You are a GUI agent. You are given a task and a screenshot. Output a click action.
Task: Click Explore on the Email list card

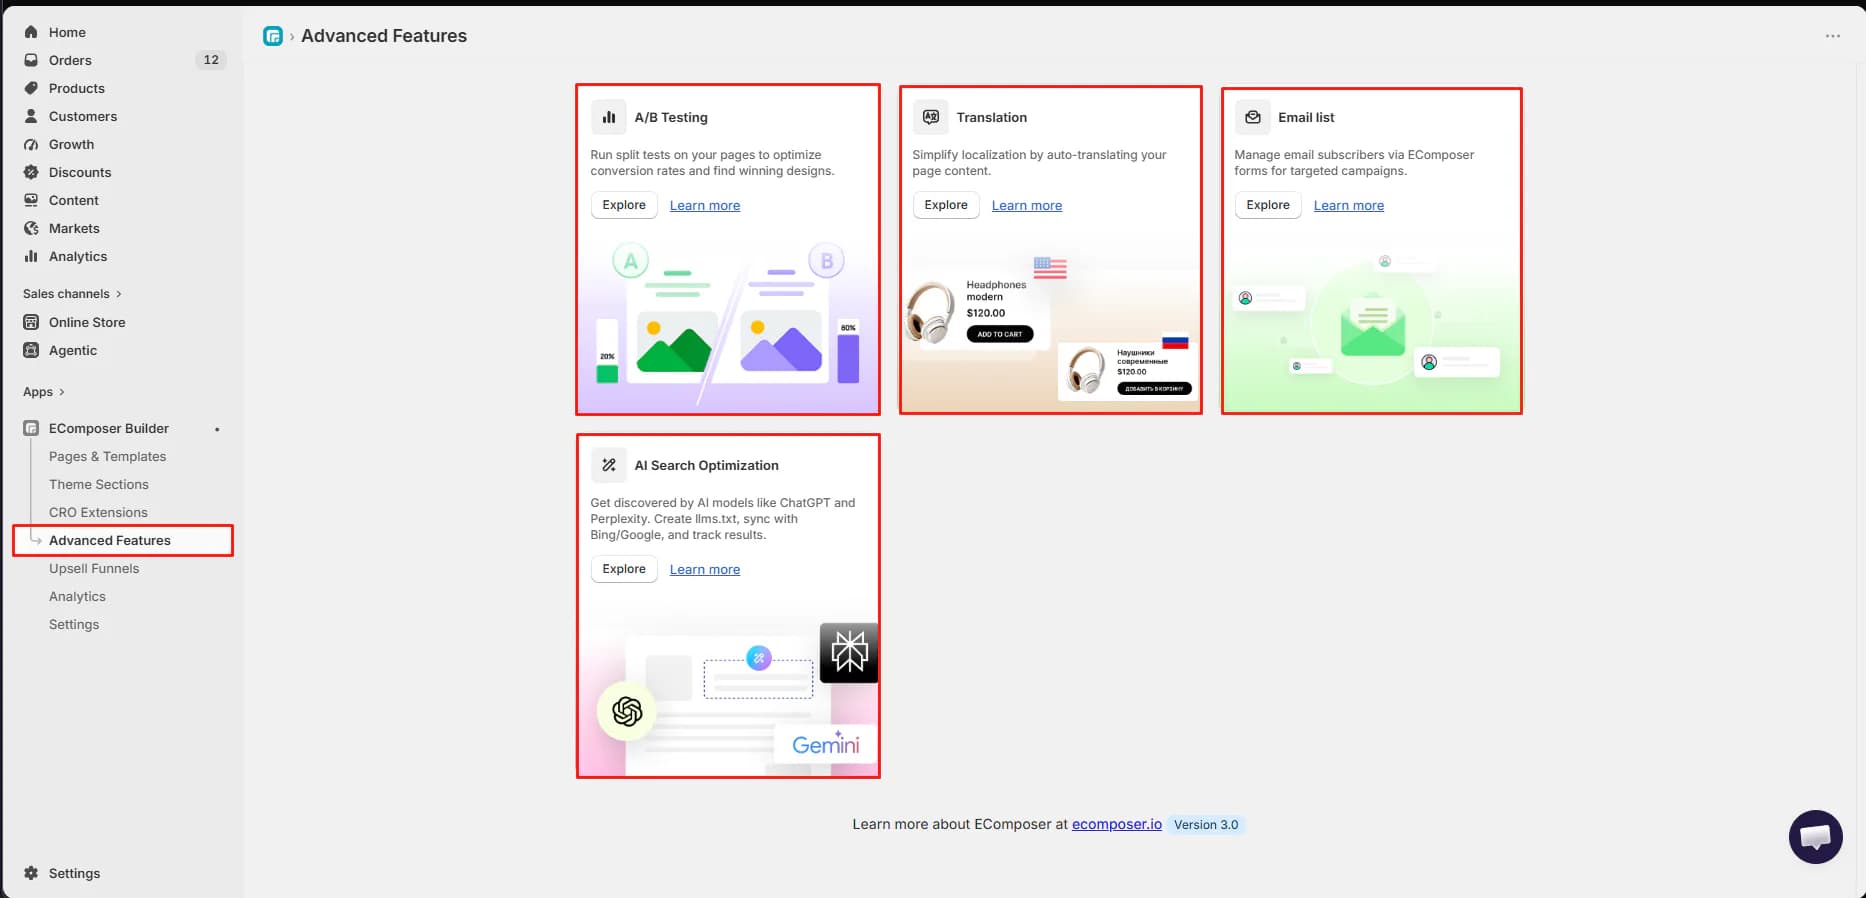1268,205
